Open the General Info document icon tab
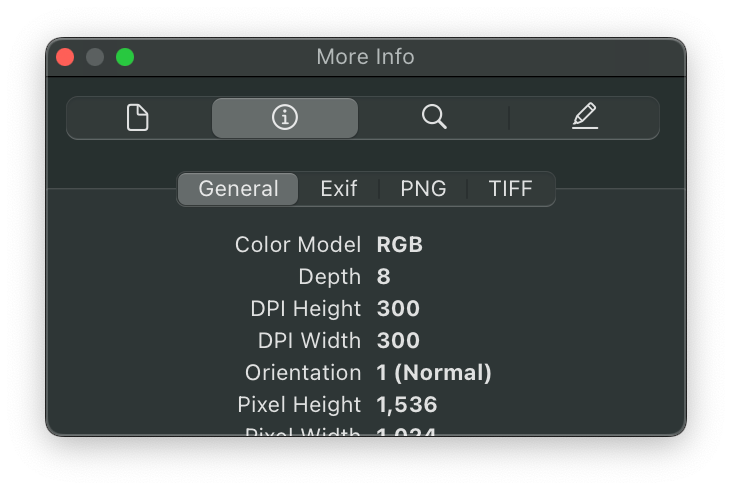The width and height of the screenshot is (732, 490). pyautogui.click(x=138, y=118)
